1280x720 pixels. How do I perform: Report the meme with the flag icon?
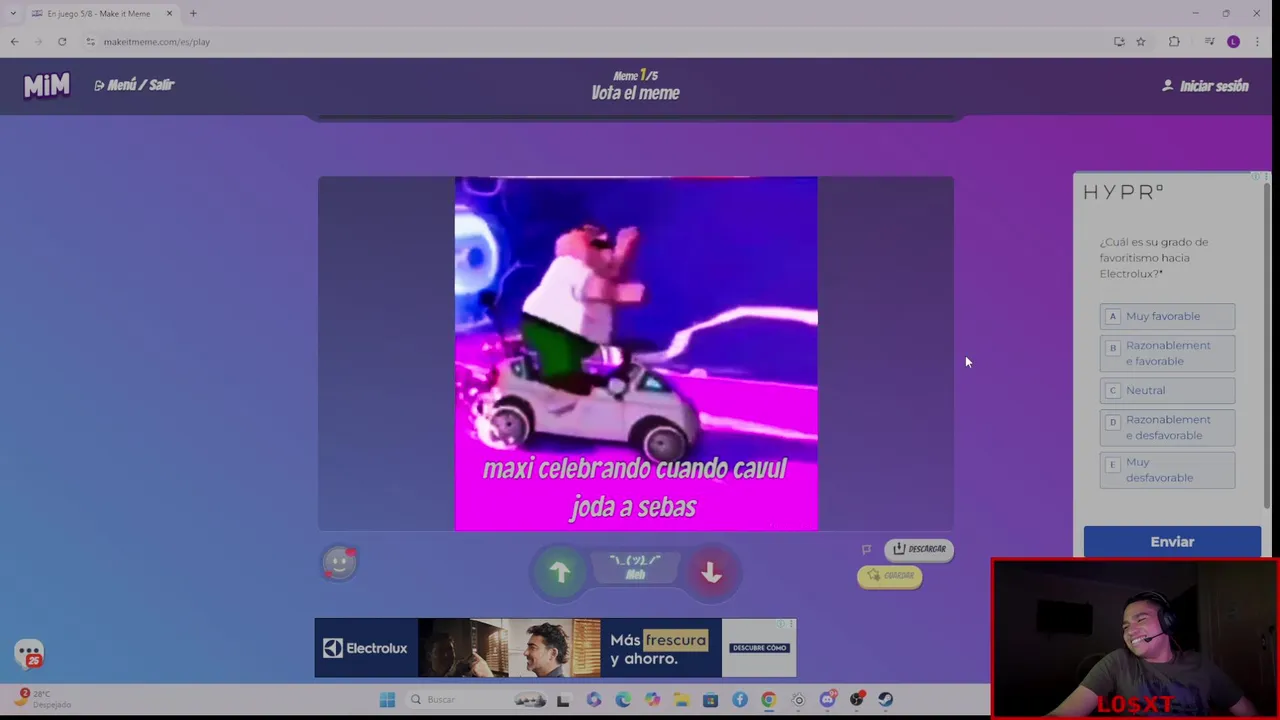(867, 549)
